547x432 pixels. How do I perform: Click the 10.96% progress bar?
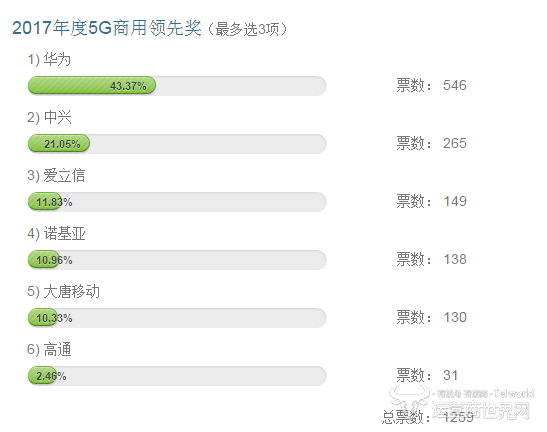click(x=177, y=260)
